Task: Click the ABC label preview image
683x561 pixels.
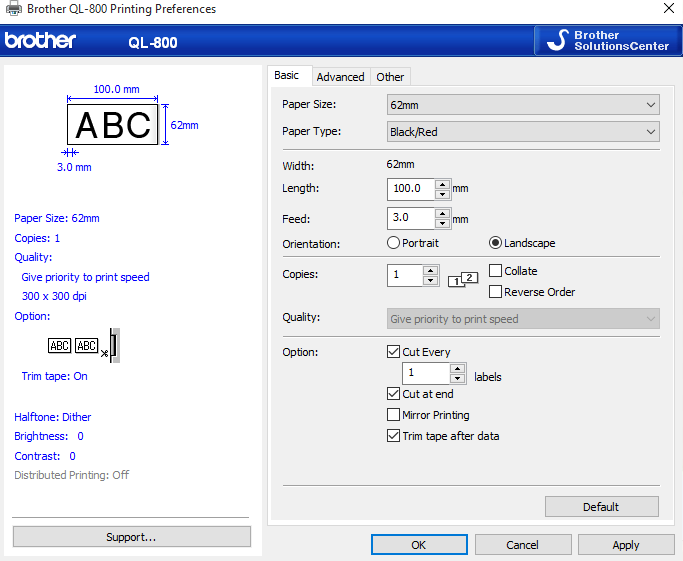Action: tap(112, 125)
